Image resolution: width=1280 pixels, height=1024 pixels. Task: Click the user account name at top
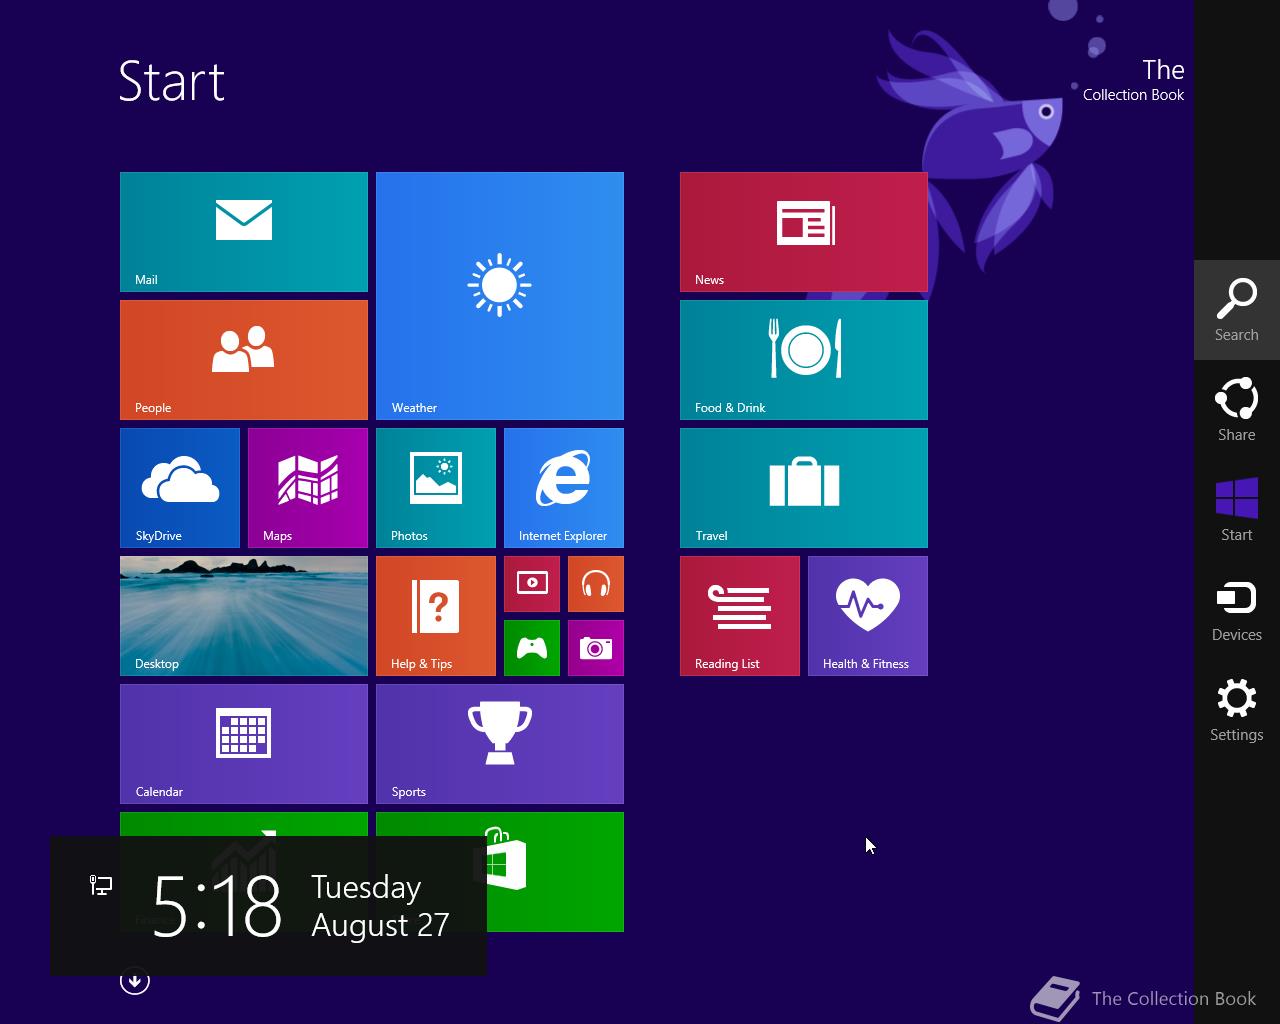click(x=1134, y=80)
